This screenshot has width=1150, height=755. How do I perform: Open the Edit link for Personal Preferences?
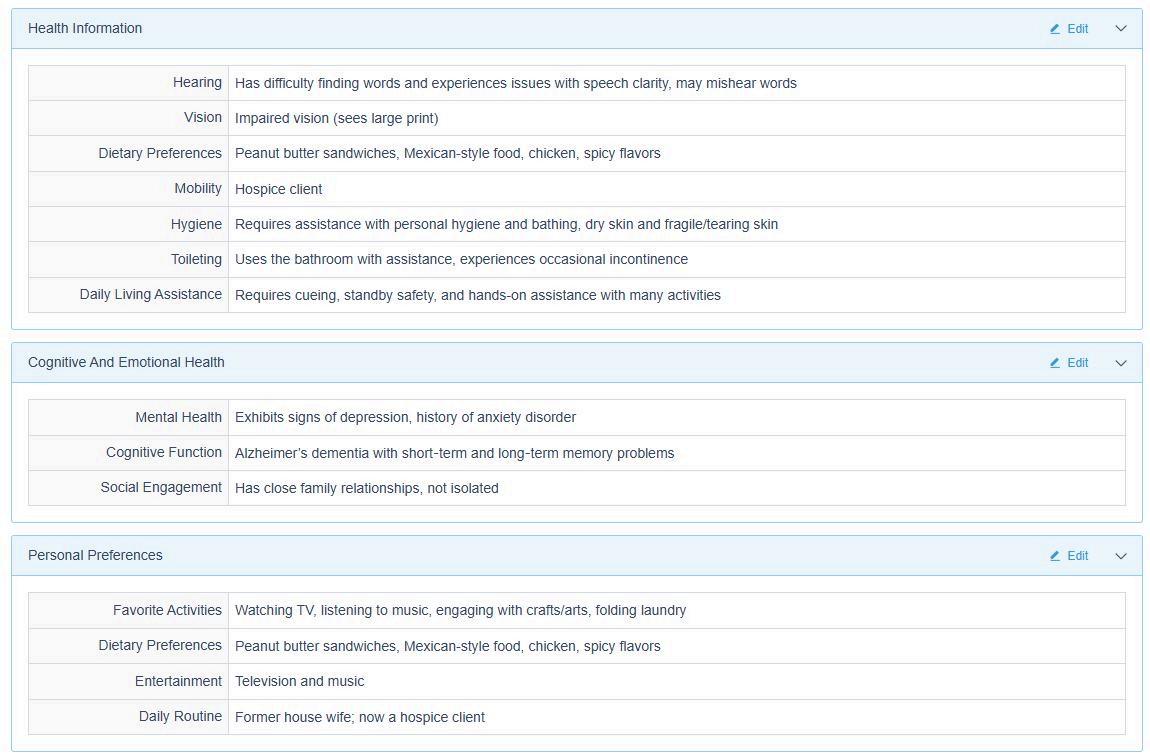[1077, 556]
